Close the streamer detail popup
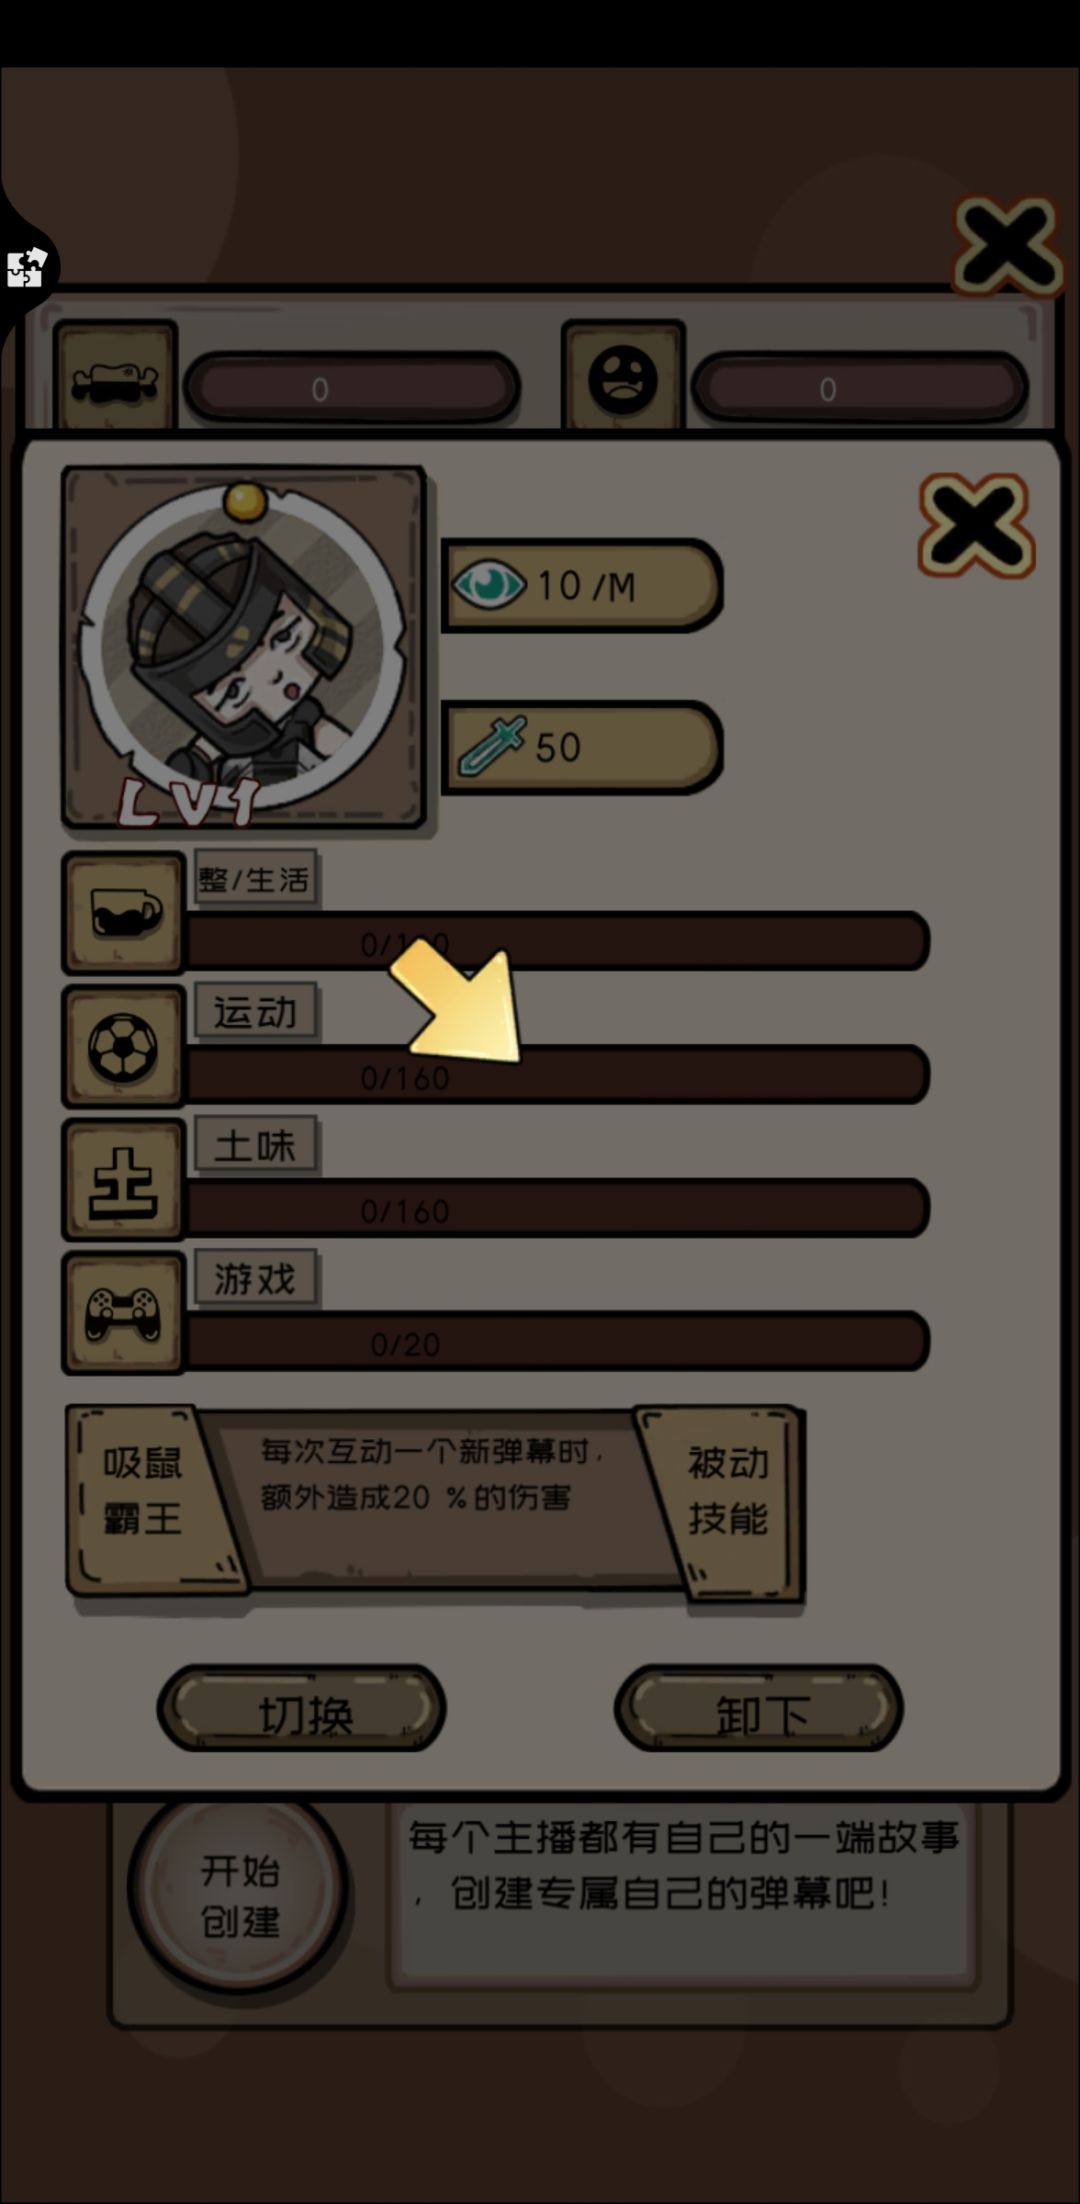 pos(976,525)
